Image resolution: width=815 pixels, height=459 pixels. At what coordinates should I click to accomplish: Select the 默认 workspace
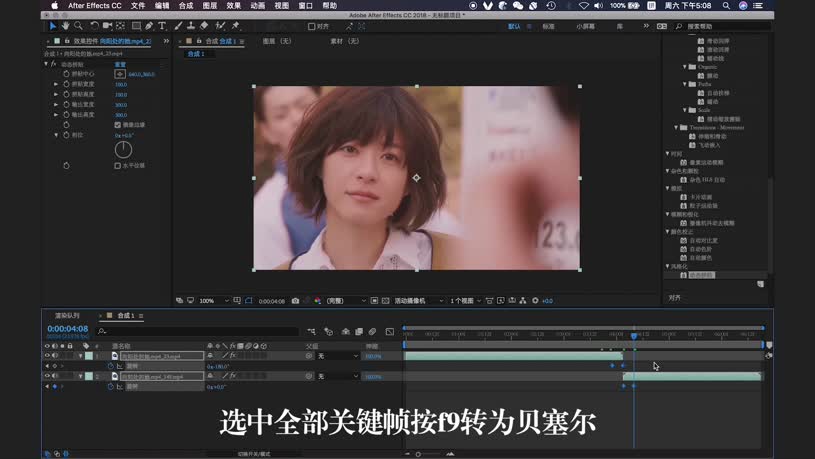coord(514,27)
